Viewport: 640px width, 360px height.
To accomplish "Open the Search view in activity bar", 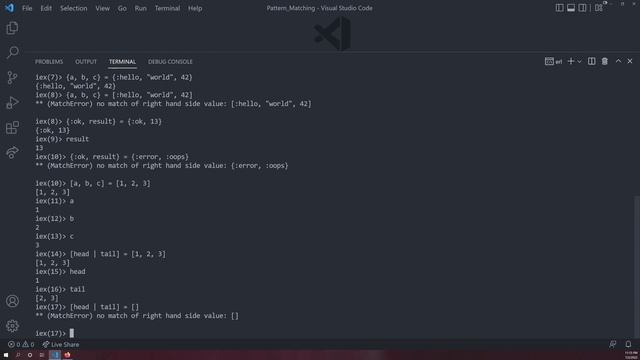I will pyautogui.click(x=12, y=52).
